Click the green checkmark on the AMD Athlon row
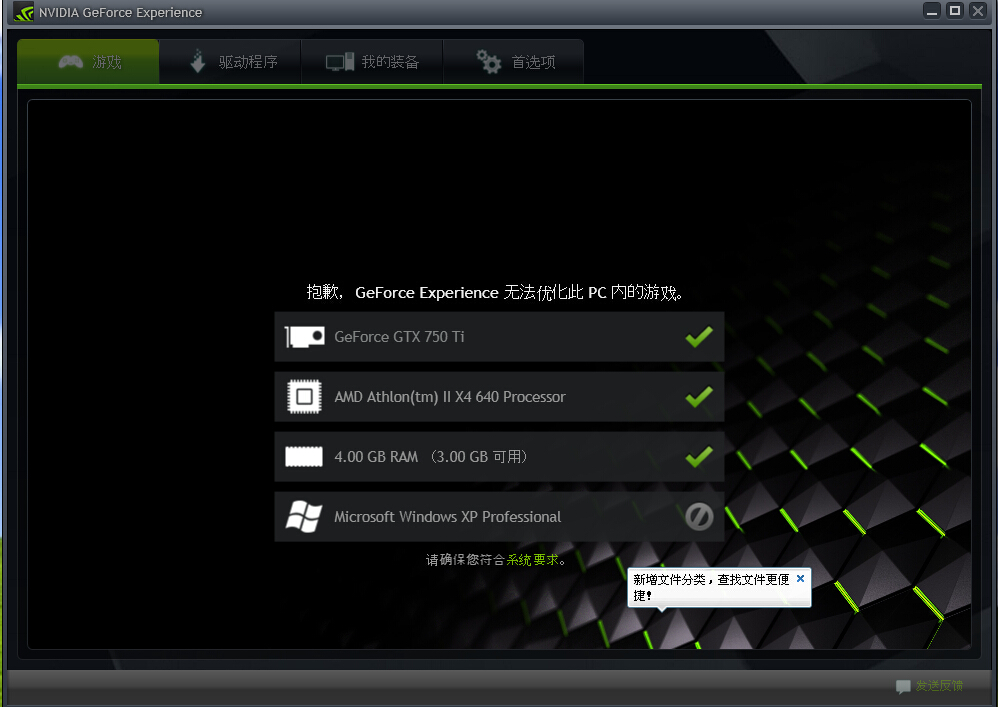Viewport: 998px width, 707px height. coord(699,396)
